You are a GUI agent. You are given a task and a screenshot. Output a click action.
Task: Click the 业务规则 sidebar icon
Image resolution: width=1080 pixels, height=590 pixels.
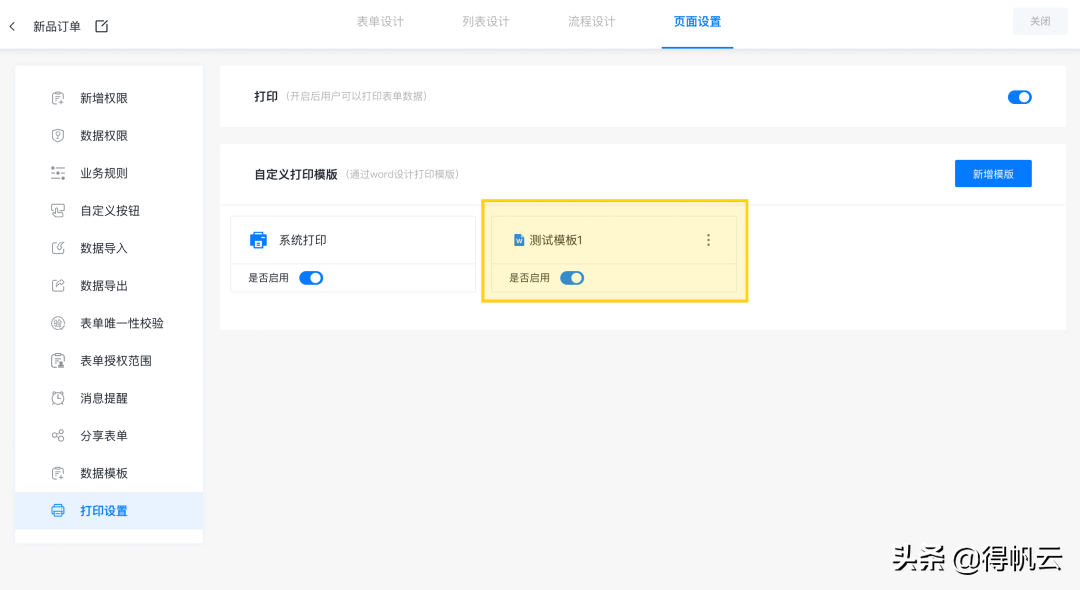(x=58, y=173)
